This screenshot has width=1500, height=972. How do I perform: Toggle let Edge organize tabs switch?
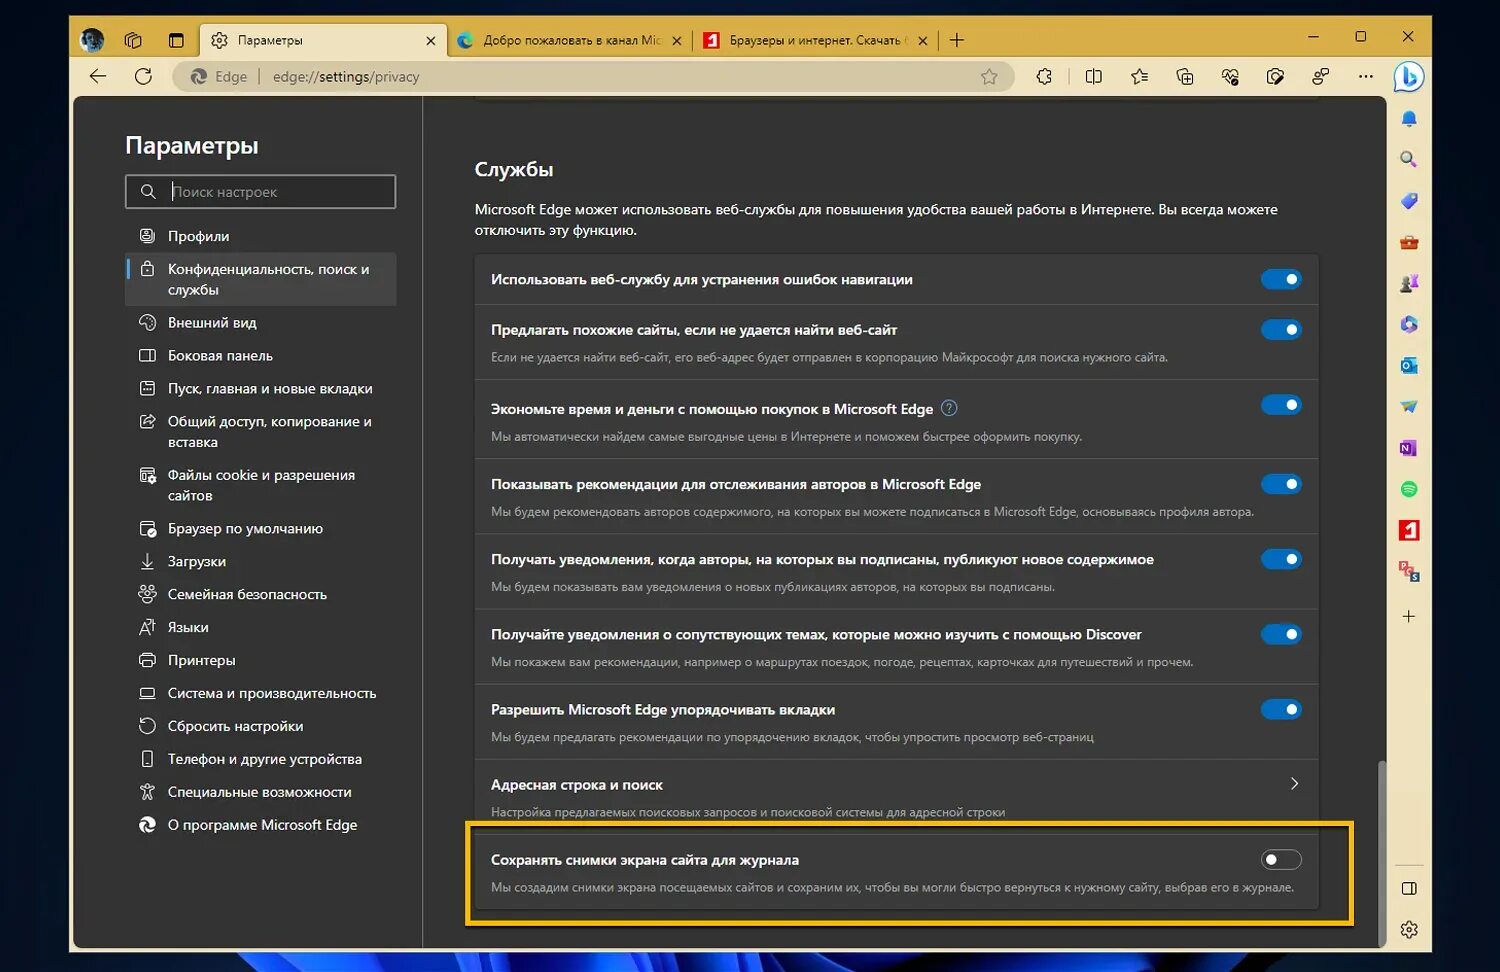pos(1281,709)
